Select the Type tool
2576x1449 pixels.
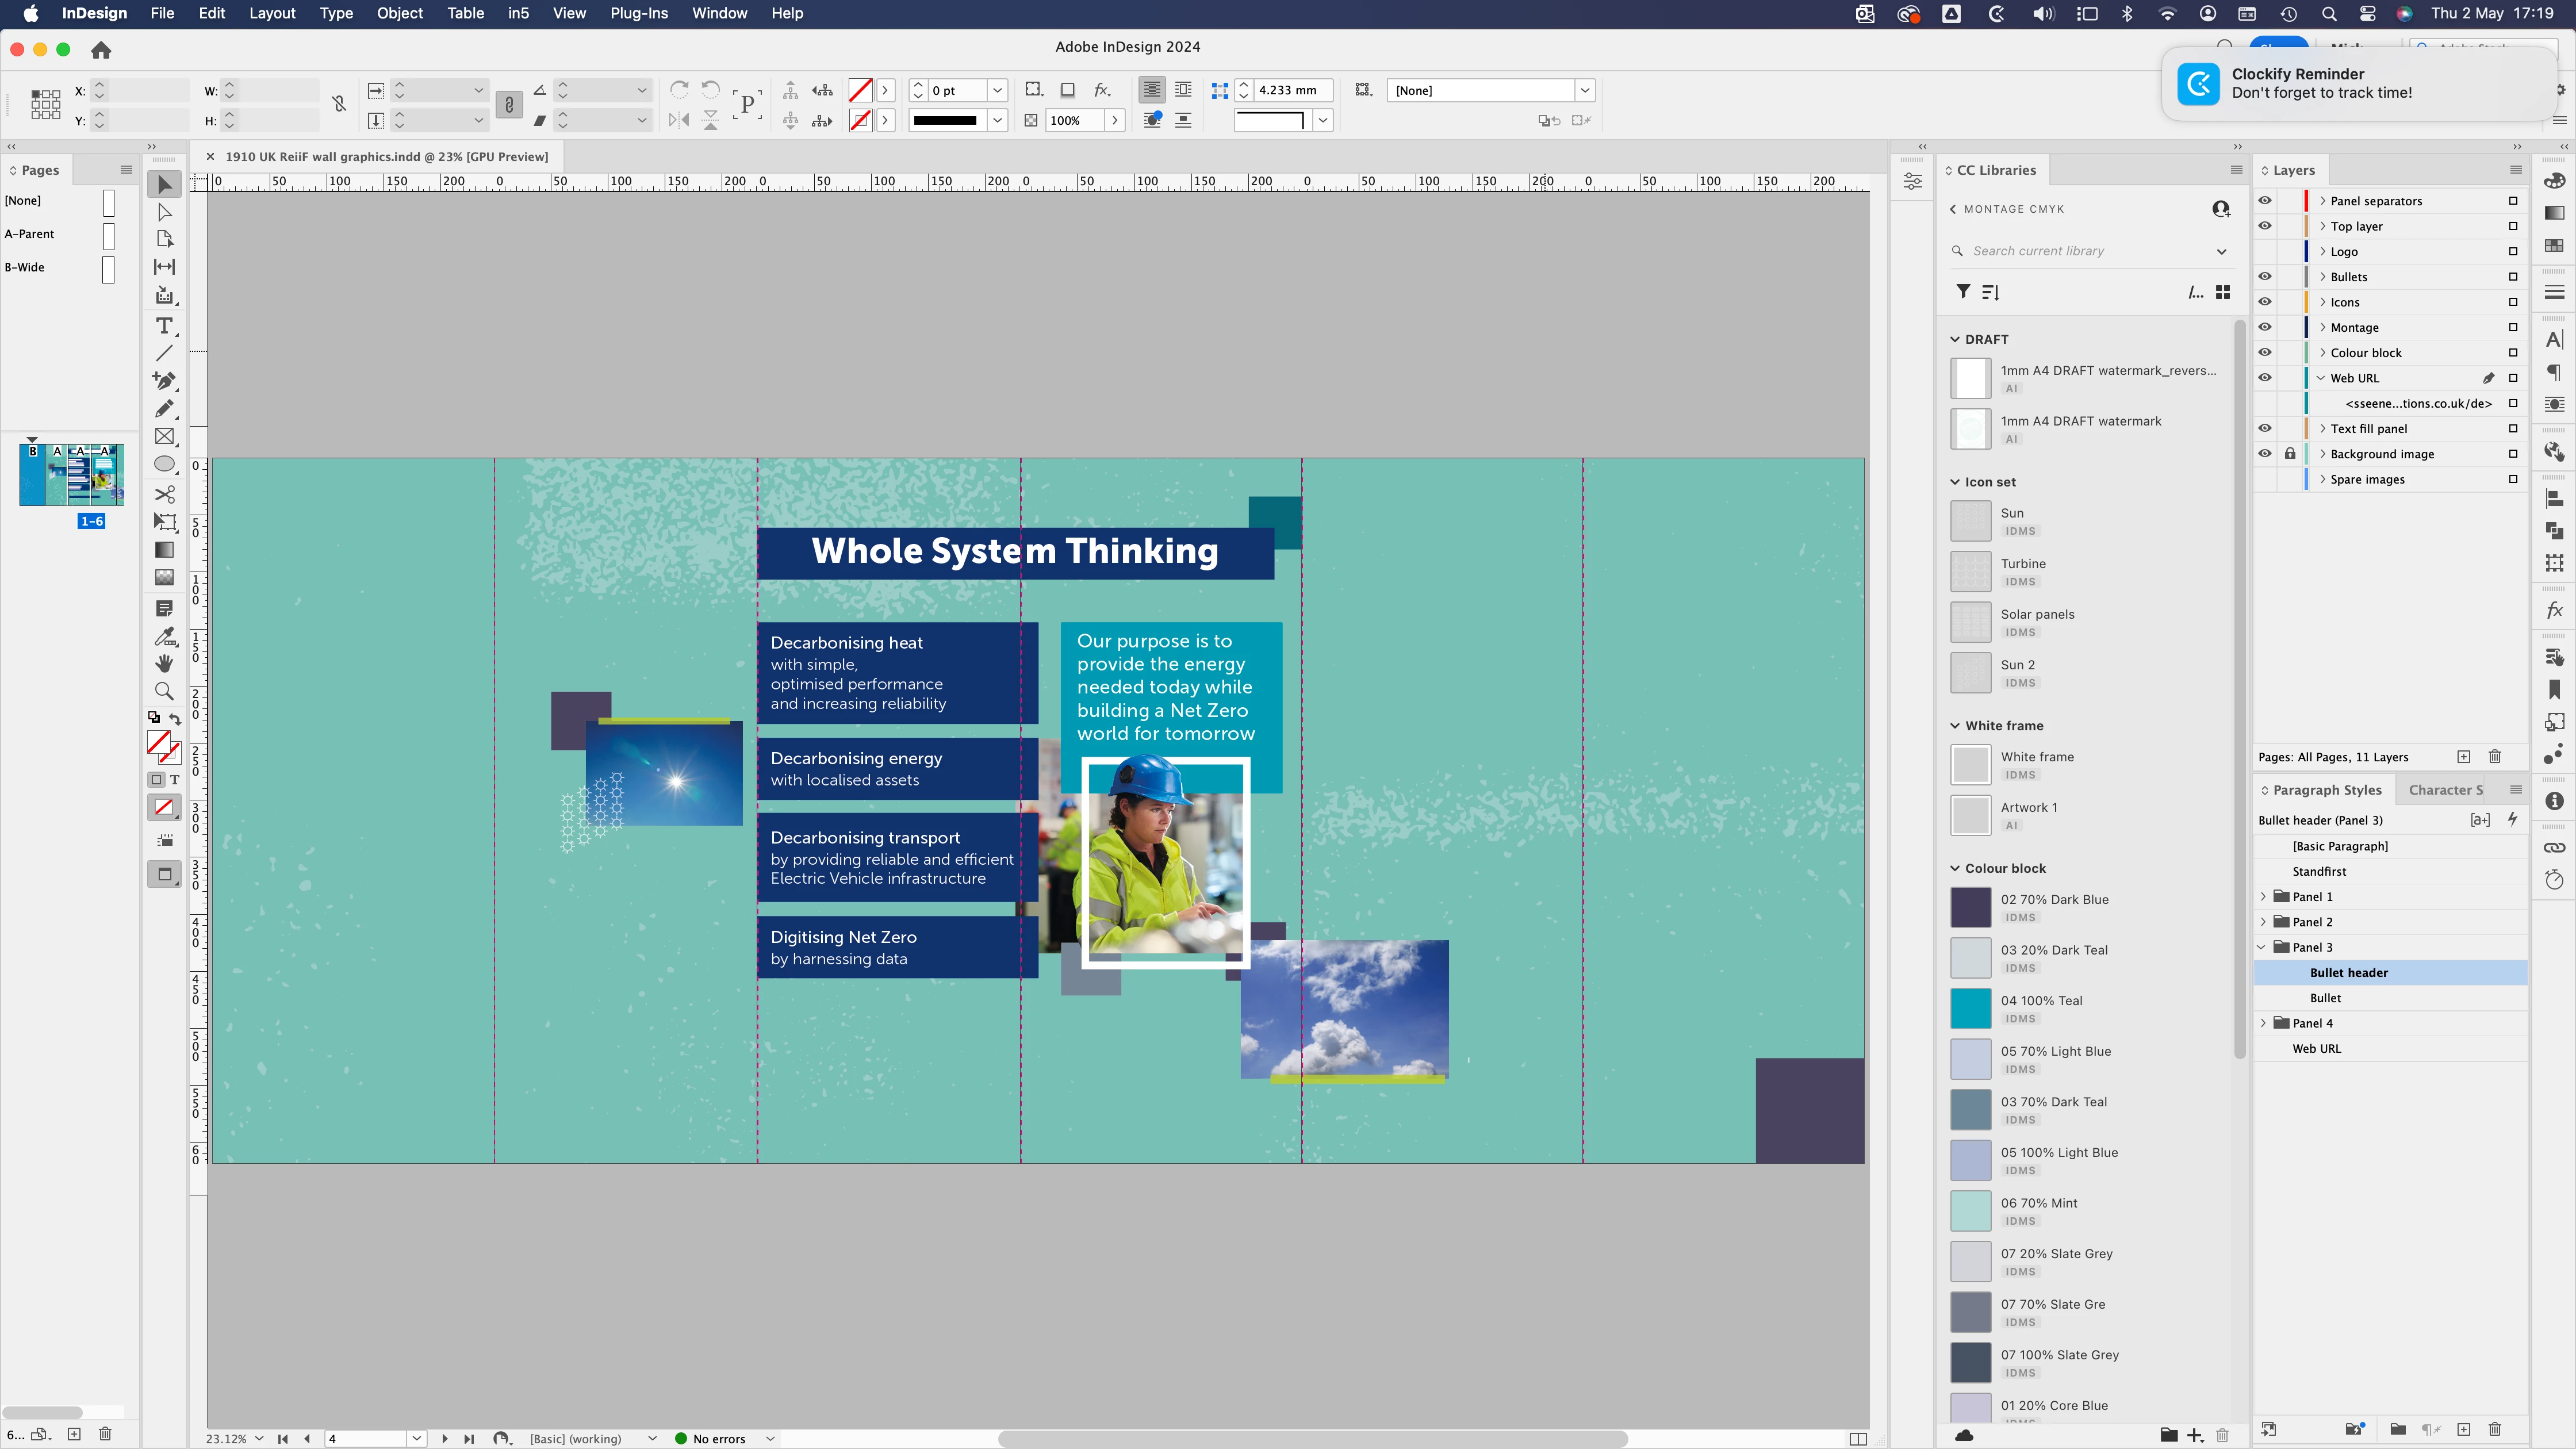point(164,326)
